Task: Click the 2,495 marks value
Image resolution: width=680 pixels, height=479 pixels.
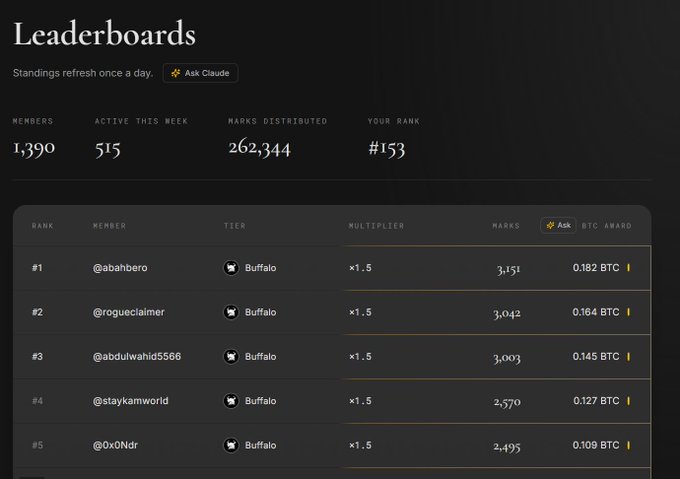Action: [x=507, y=446]
